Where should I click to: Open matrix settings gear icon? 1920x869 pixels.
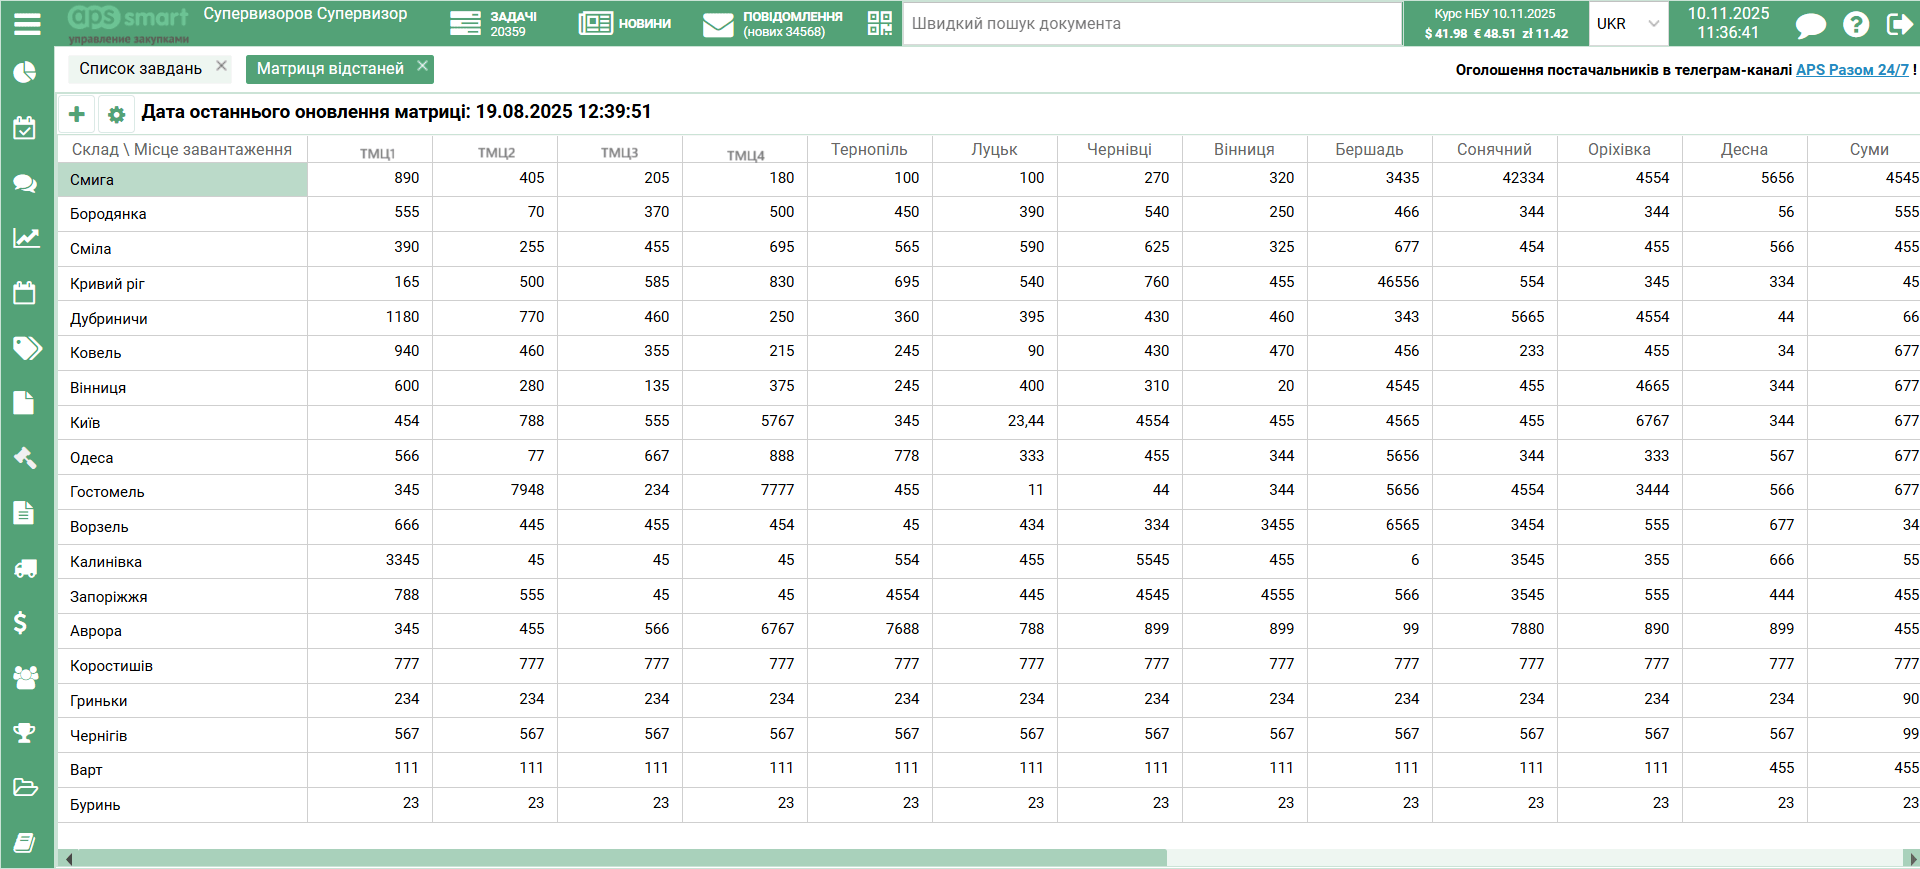116,114
